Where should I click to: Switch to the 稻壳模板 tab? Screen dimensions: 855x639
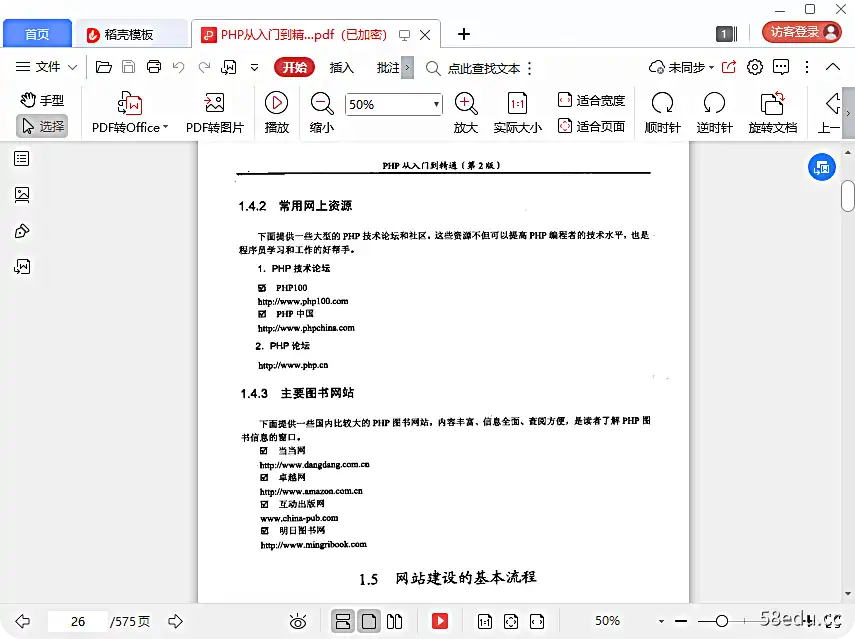pyautogui.click(x=129, y=34)
